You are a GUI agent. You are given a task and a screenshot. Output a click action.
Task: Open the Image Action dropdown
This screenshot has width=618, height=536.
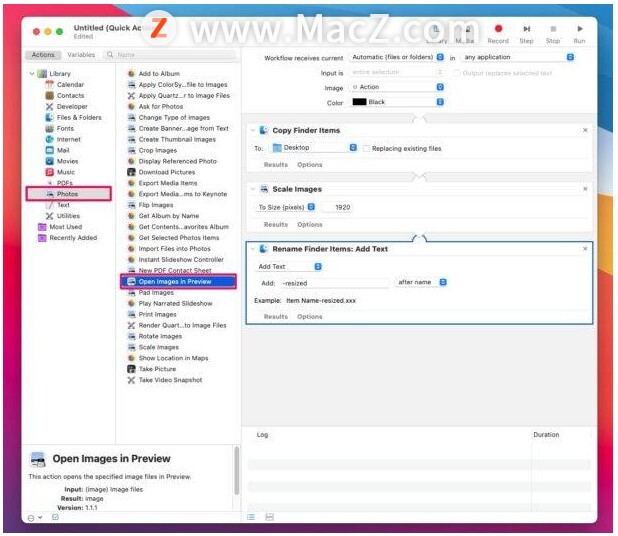(397, 87)
